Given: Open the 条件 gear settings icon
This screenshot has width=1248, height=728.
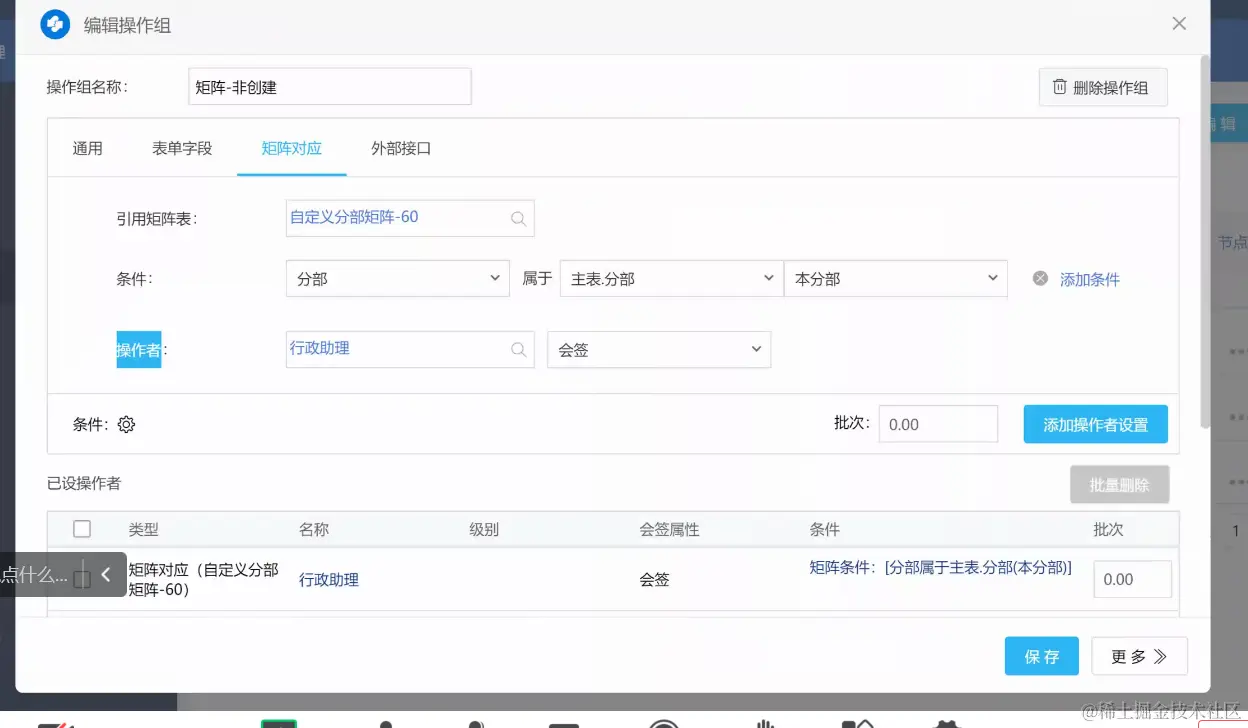Looking at the screenshot, I should pos(126,424).
